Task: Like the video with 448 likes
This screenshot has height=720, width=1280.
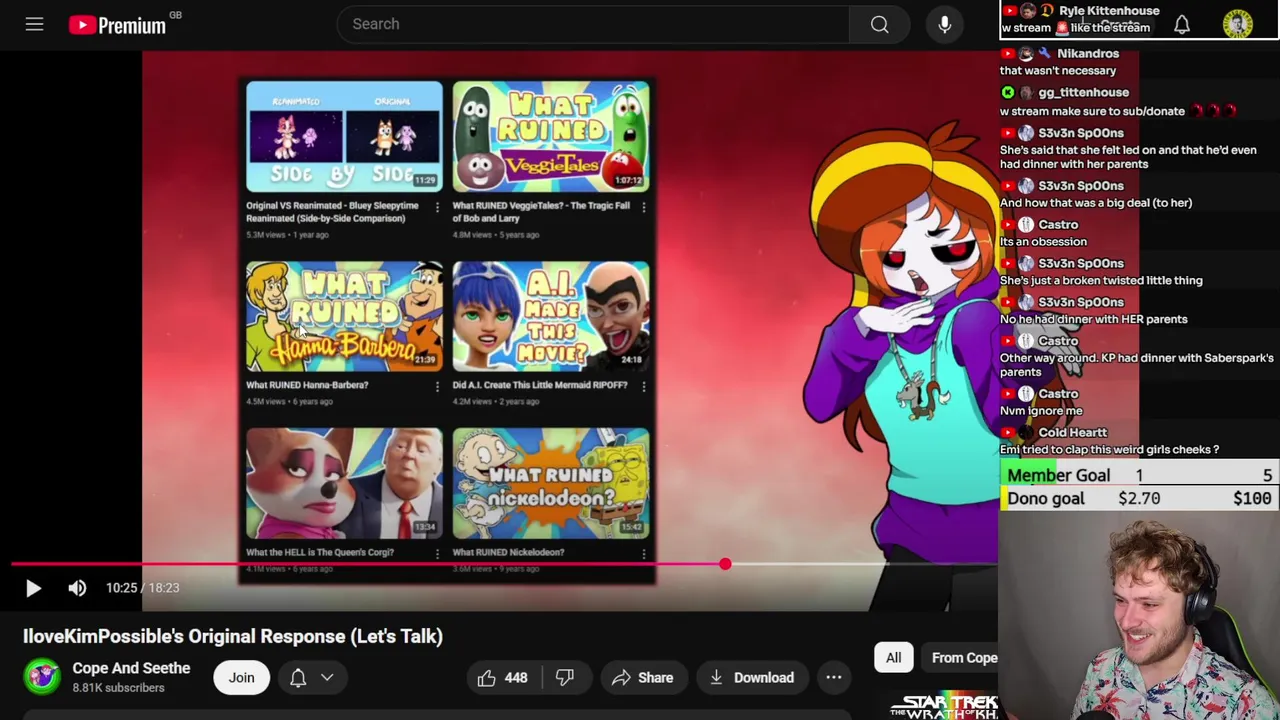Action: (x=502, y=677)
